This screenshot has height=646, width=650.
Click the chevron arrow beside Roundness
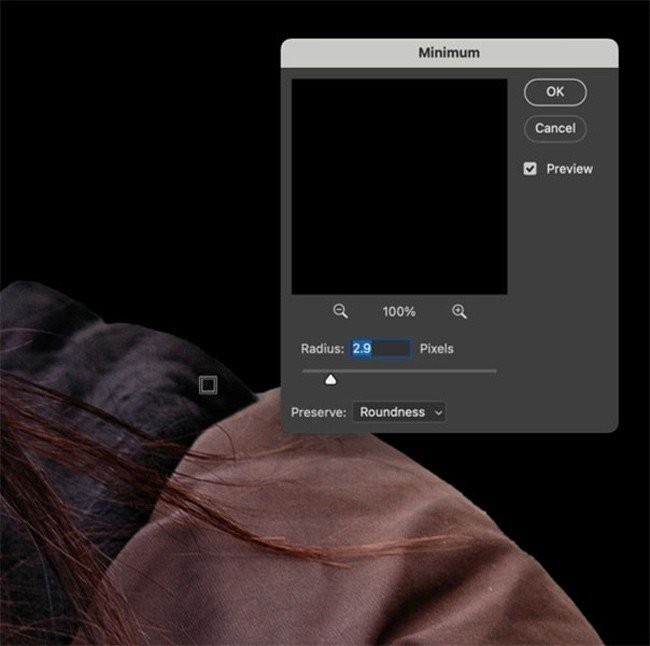(x=437, y=413)
